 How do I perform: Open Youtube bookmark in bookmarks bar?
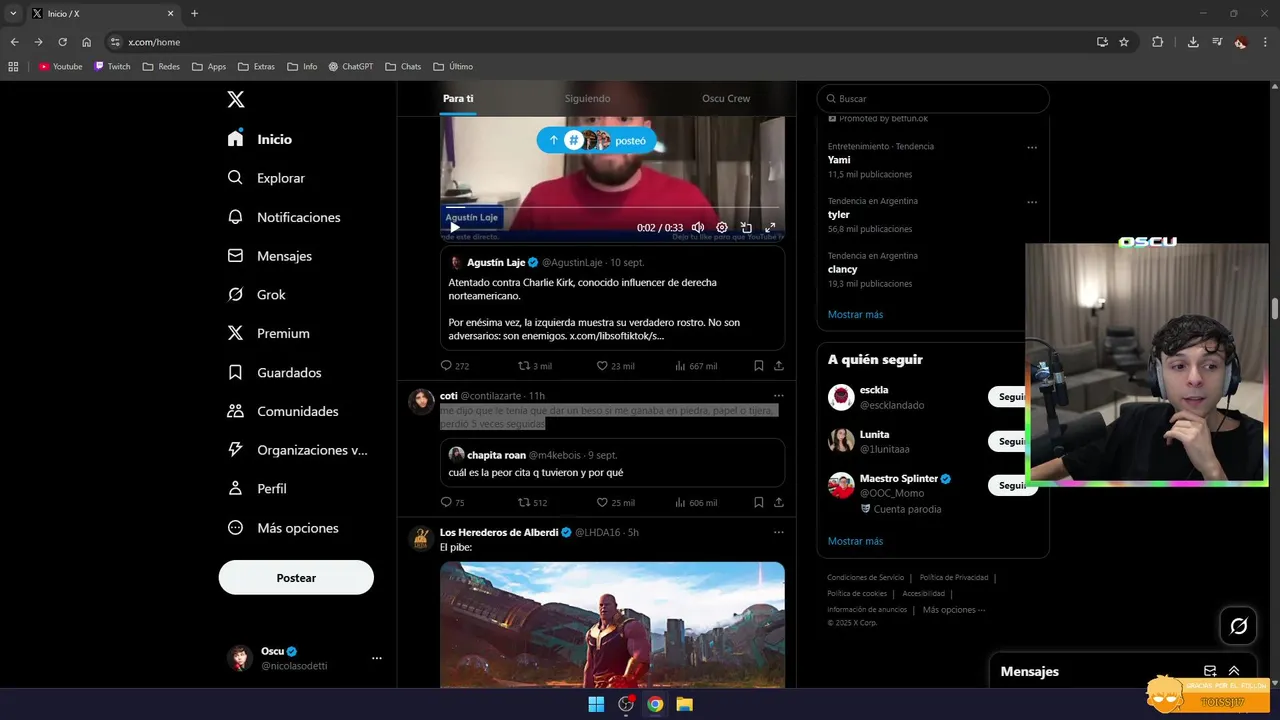point(60,66)
